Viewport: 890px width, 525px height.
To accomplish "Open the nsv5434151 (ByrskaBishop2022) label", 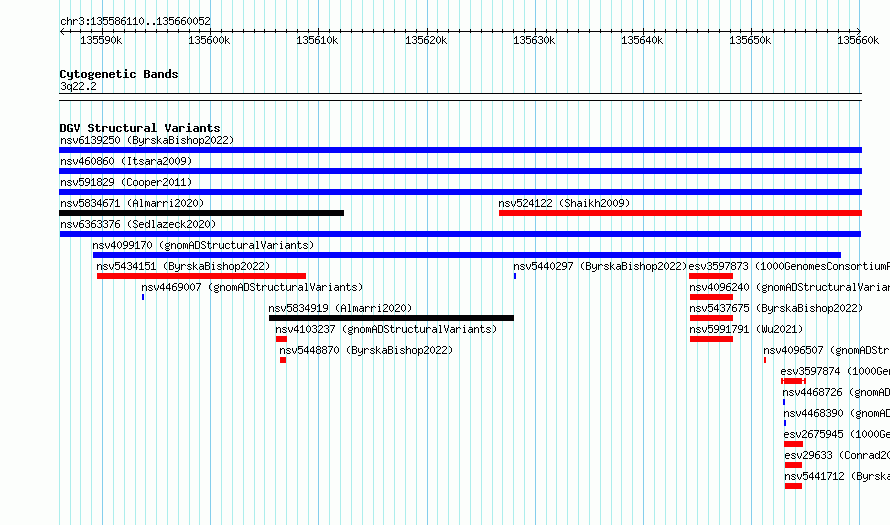I will point(183,266).
